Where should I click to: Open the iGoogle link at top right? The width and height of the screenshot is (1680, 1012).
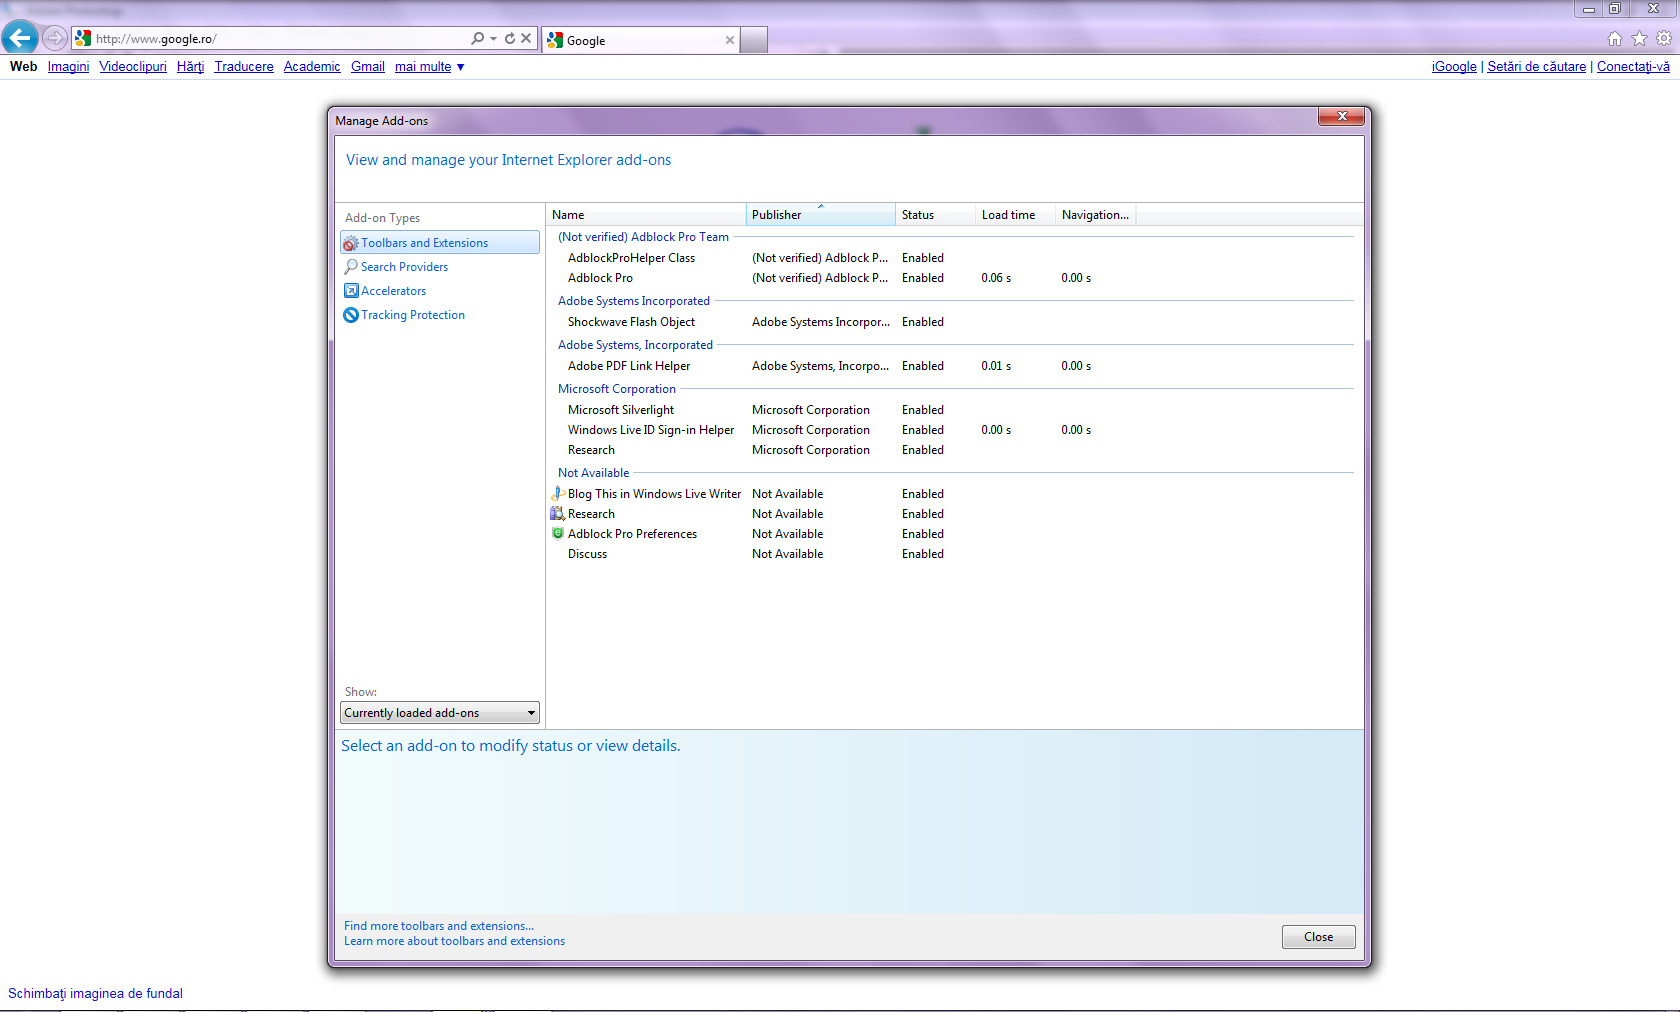tap(1453, 67)
